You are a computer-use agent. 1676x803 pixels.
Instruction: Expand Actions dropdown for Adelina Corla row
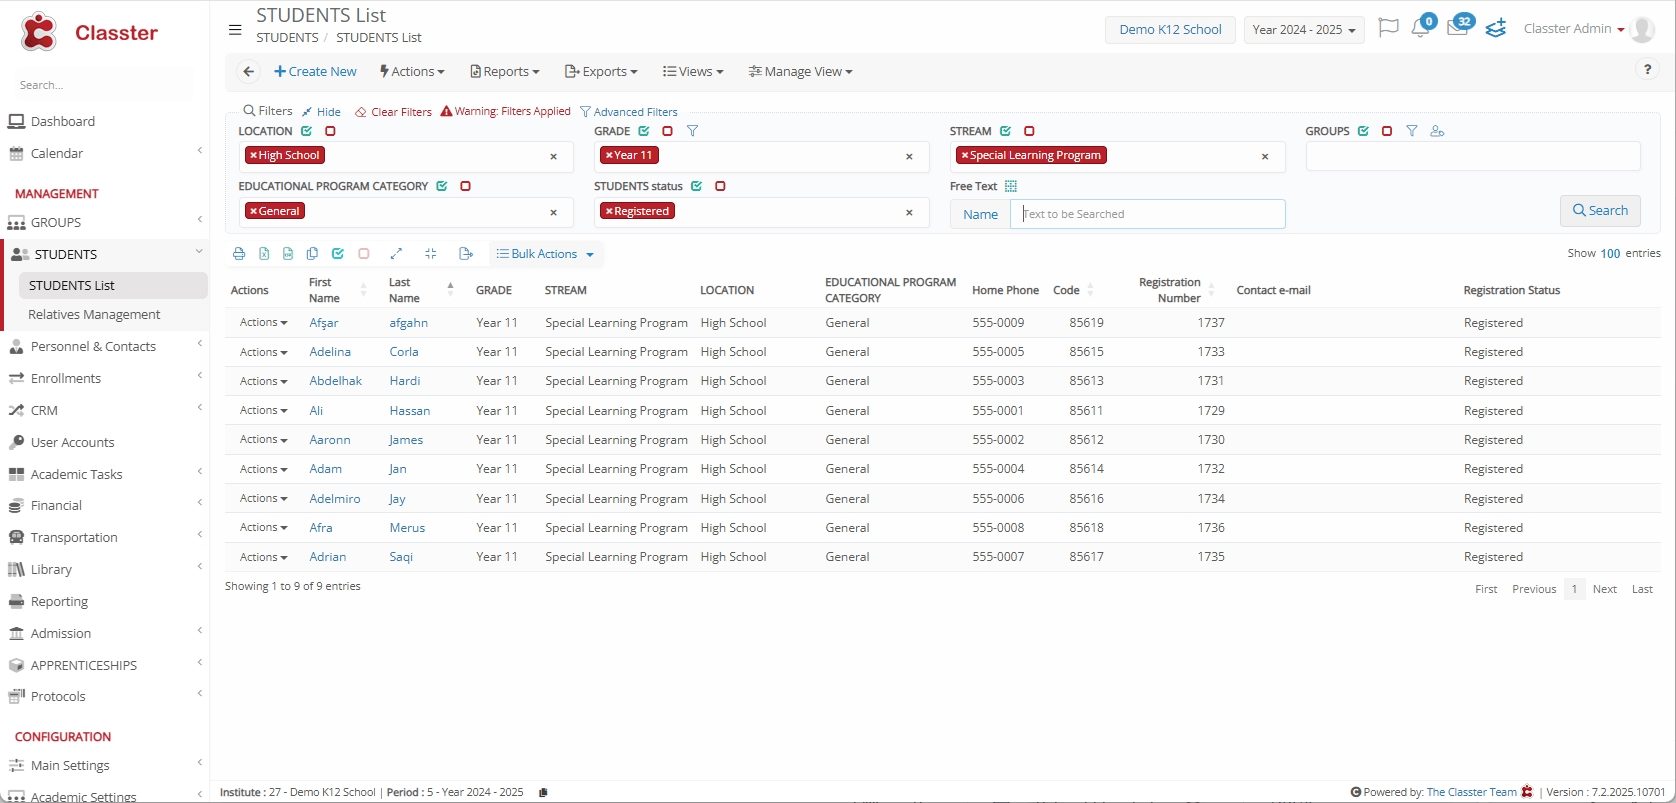(x=263, y=352)
